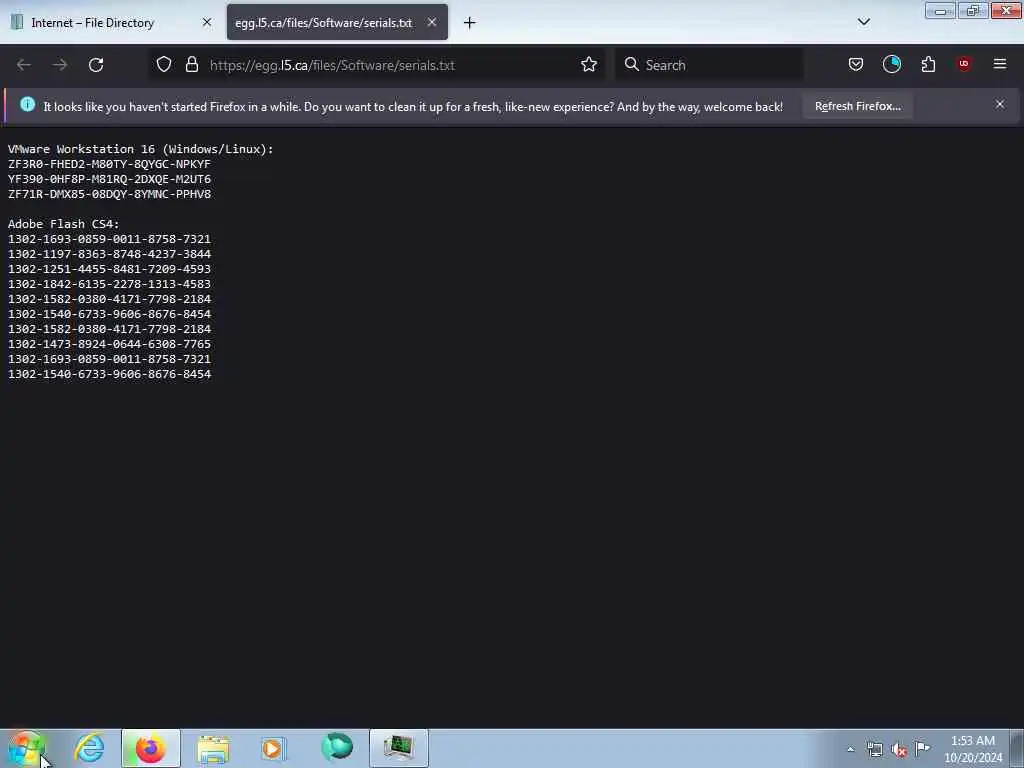This screenshot has width=1024, height=768.
Task: Click serial 1302-1842-6135-2278-1313-4583
Action: (109, 285)
